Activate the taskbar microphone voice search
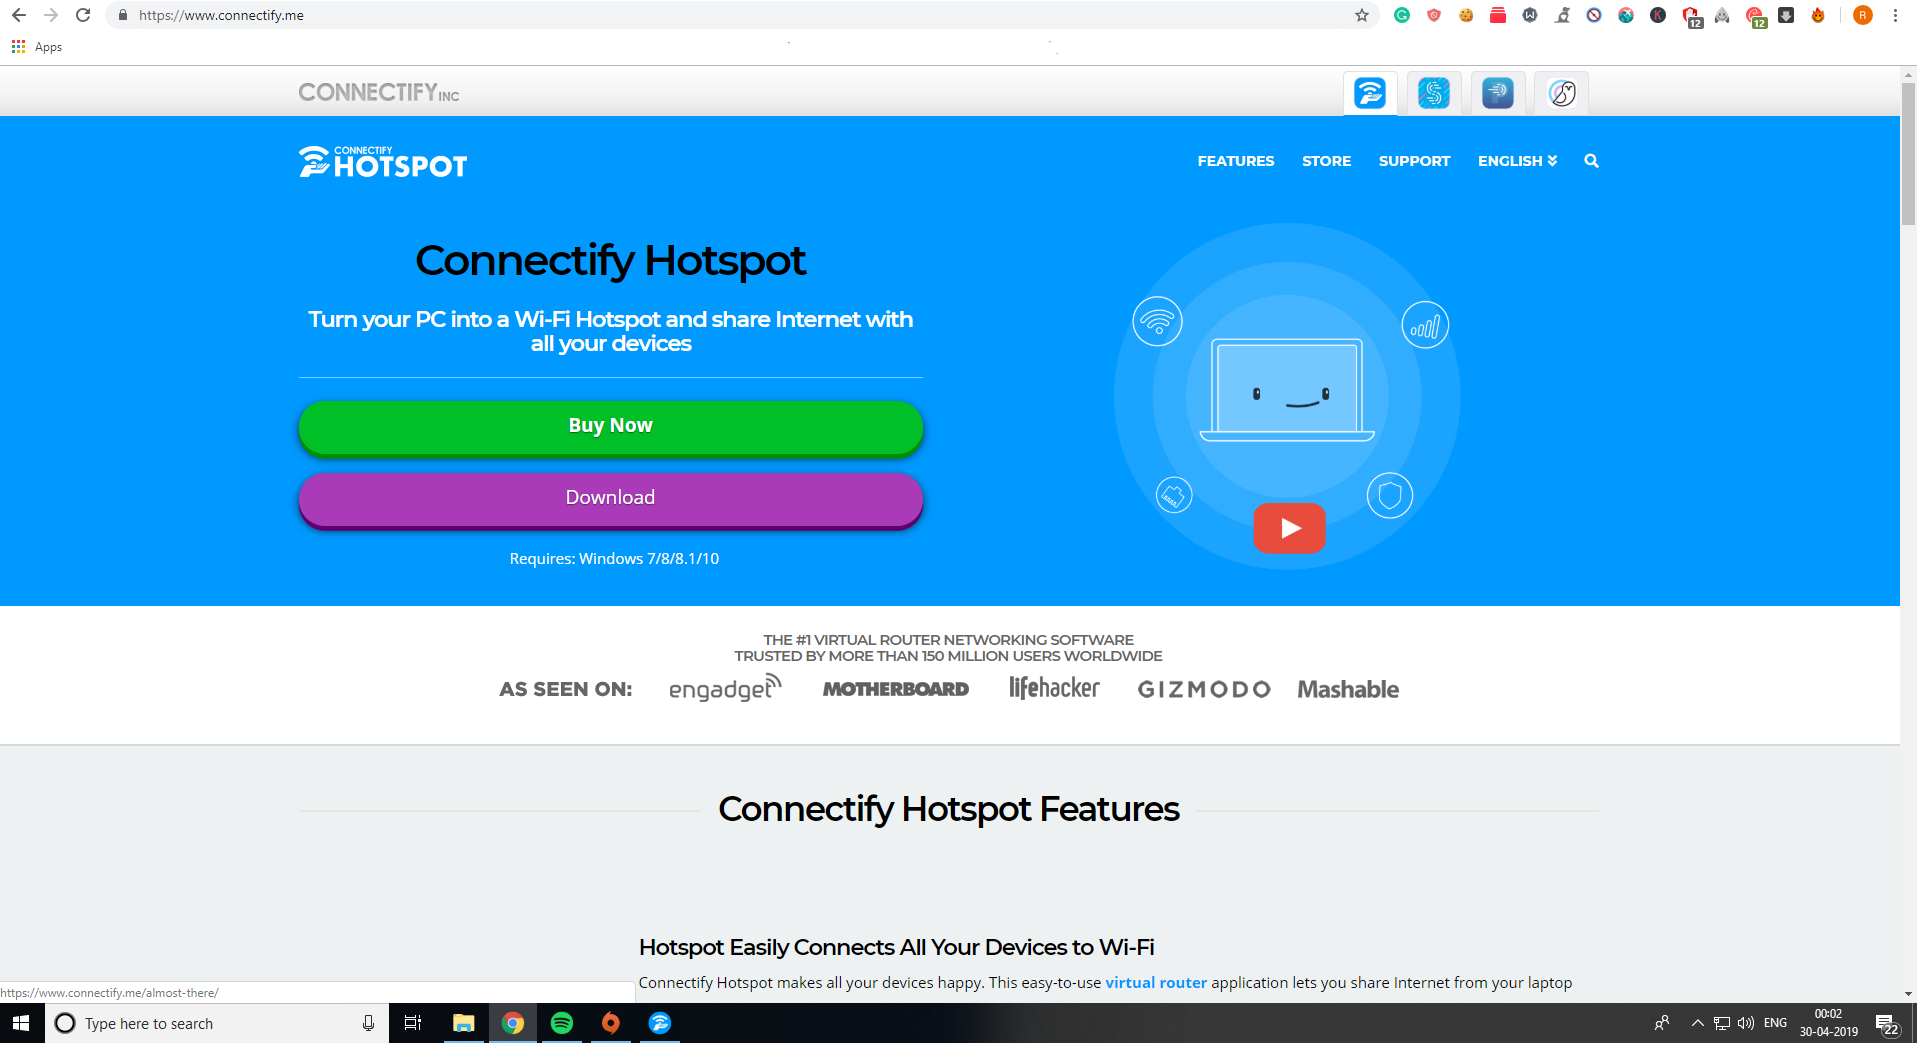 click(368, 1023)
